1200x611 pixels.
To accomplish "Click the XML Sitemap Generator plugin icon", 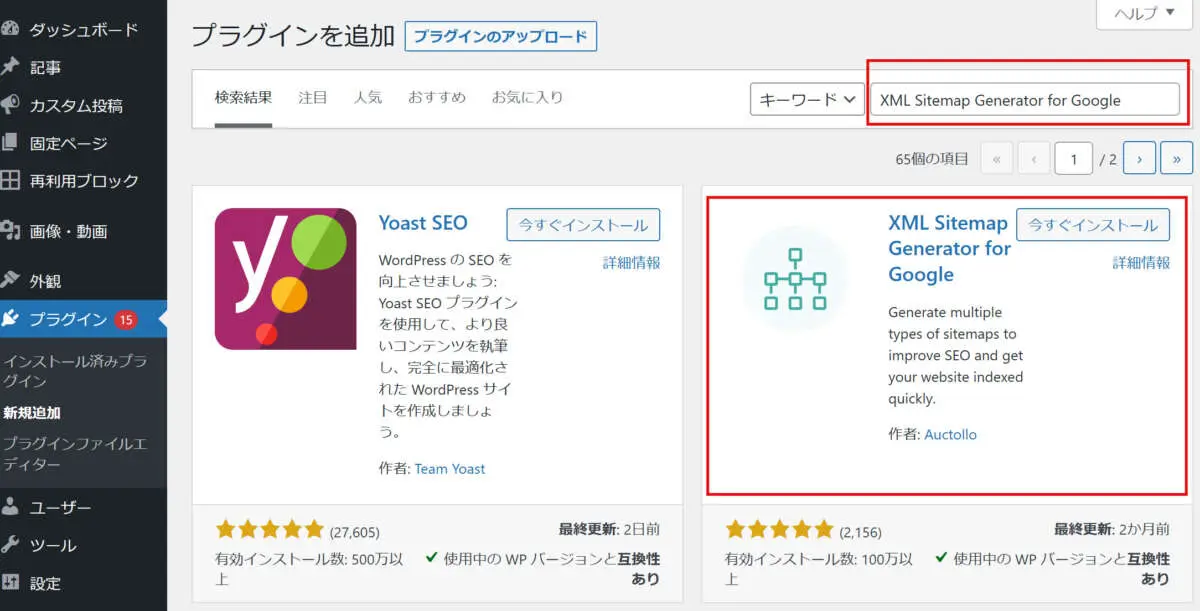I will click(795, 279).
